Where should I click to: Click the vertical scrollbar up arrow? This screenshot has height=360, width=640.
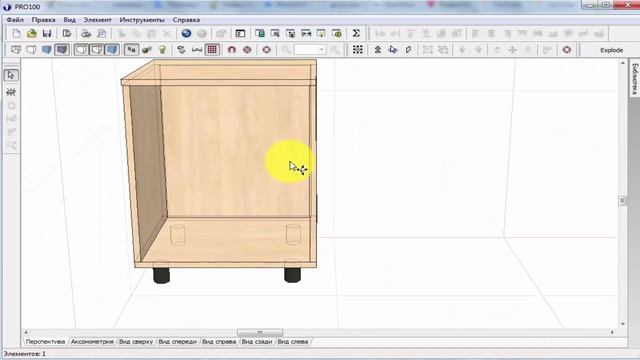point(622,63)
